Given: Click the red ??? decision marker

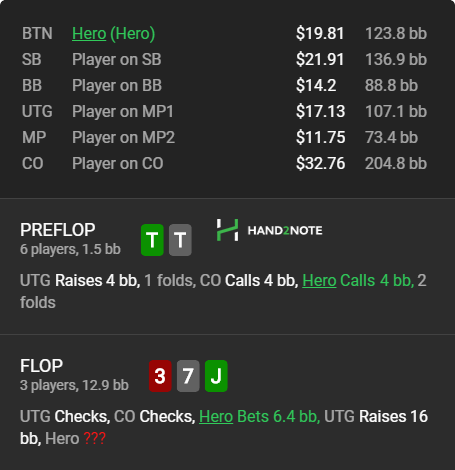Looking at the screenshot, I should (95, 438).
